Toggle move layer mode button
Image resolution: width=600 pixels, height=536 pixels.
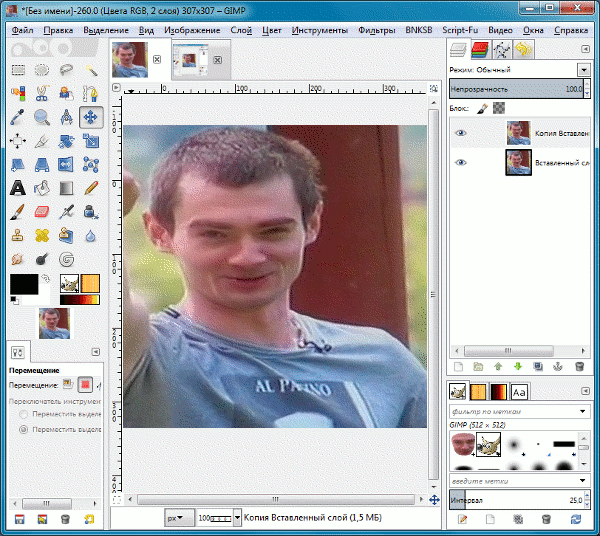(x=68, y=384)
